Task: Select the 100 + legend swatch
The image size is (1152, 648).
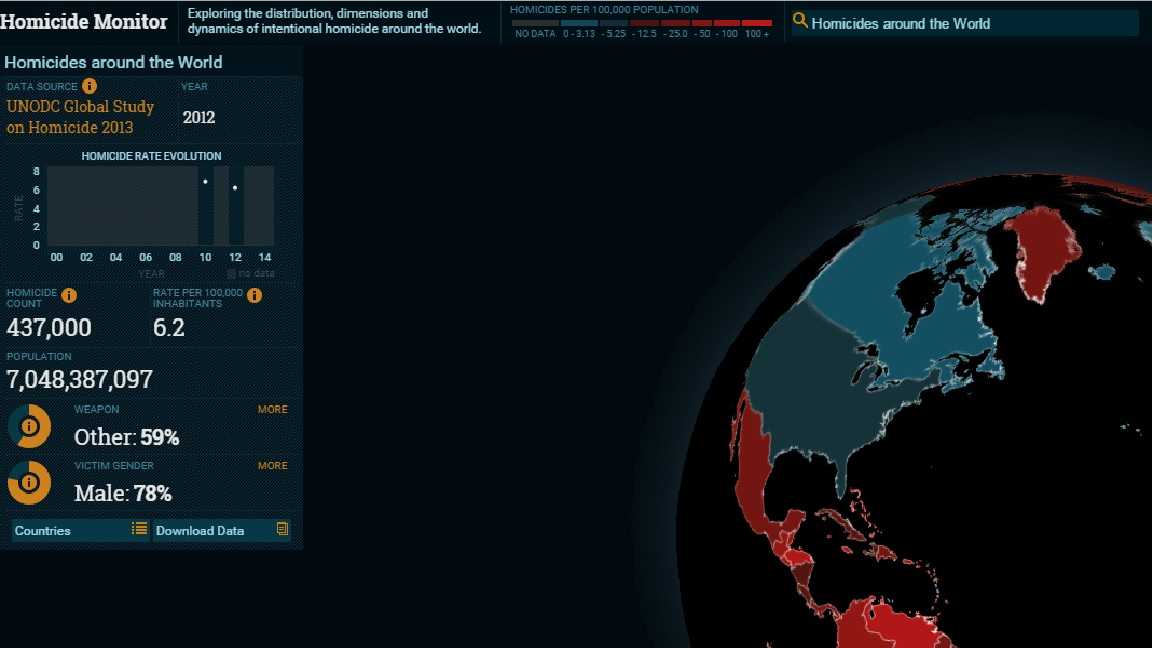Action: pos(757,24)
